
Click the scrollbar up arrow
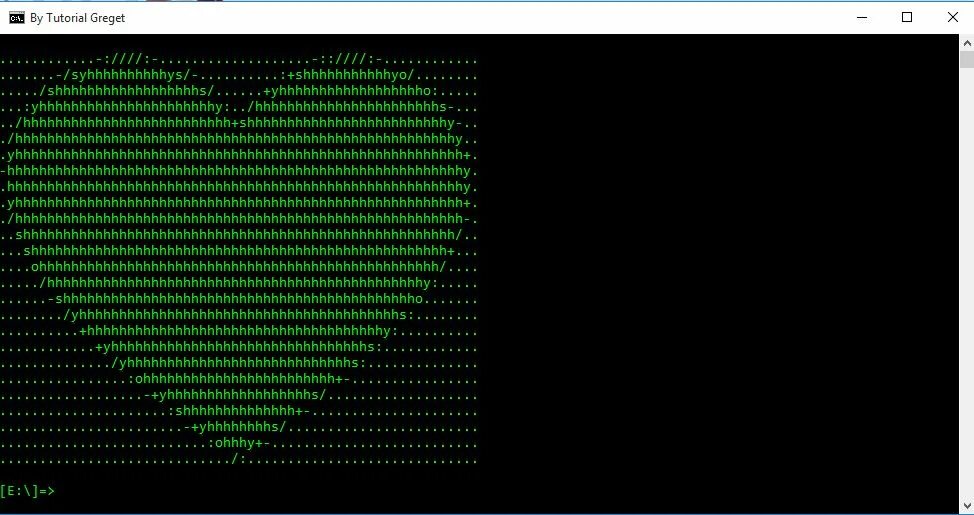967,43
